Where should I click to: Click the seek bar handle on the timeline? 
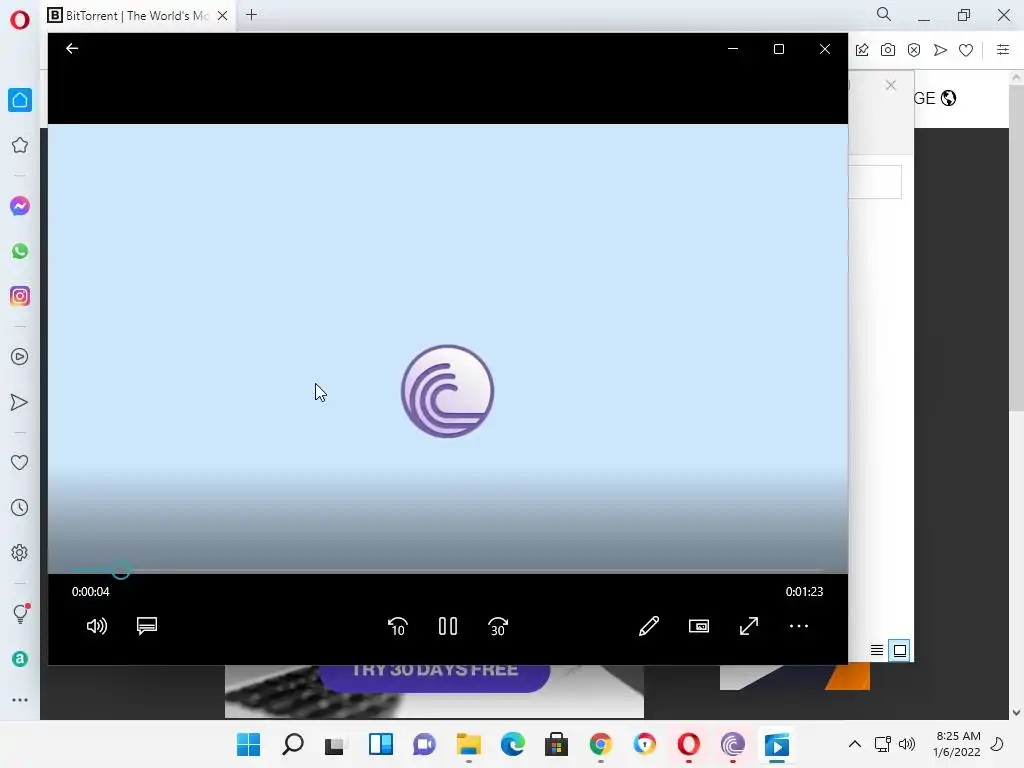120,571
